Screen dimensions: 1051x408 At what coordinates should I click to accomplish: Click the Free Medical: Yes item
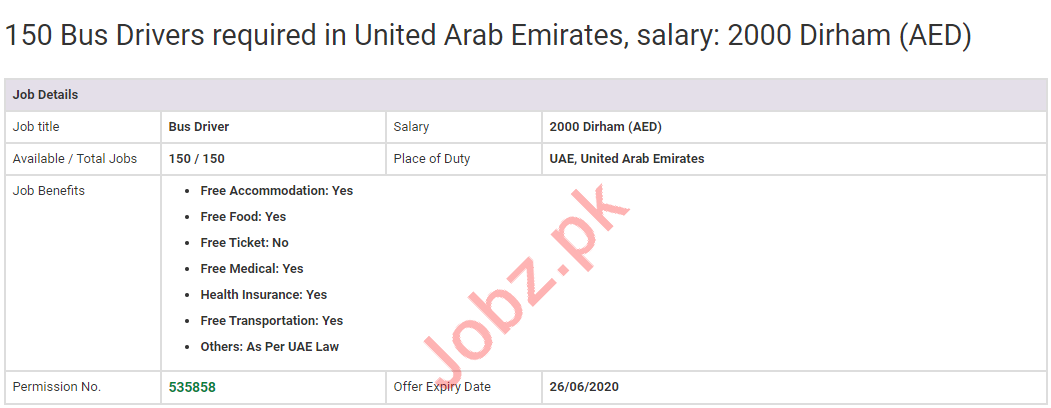coord(252,269)
